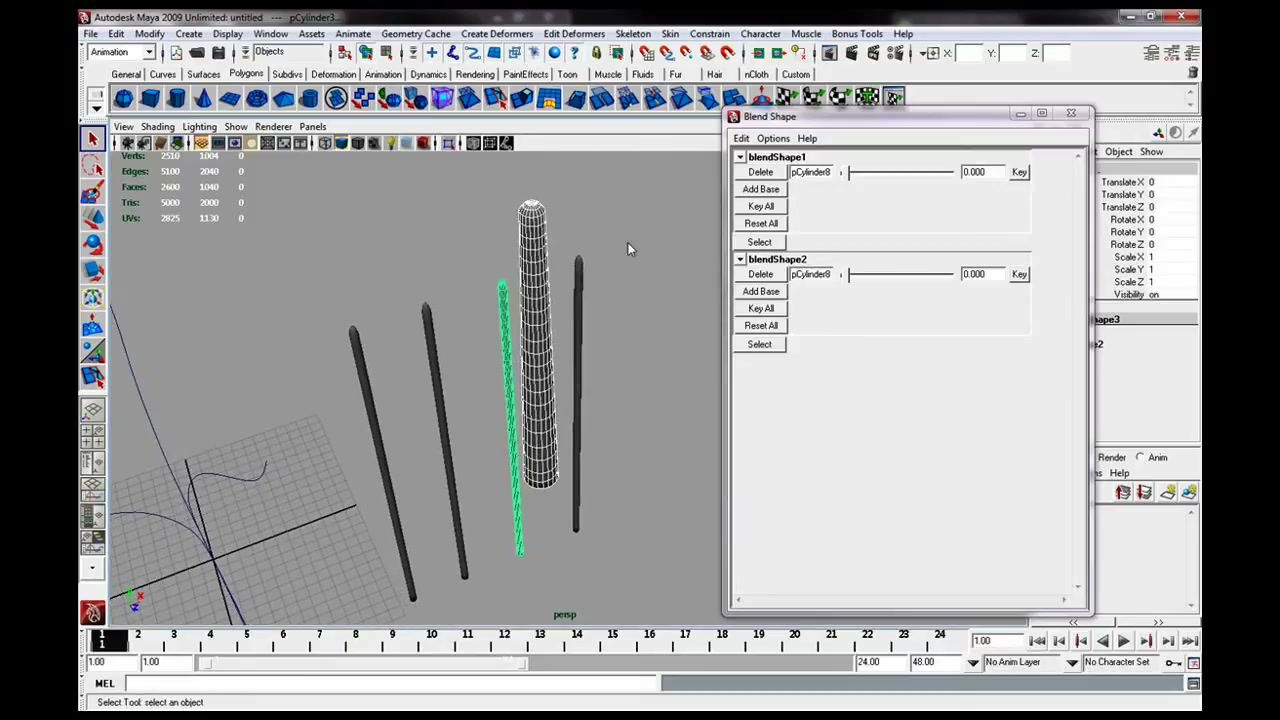
Task: Click the save scene icon
Action: tap(218, 53)
